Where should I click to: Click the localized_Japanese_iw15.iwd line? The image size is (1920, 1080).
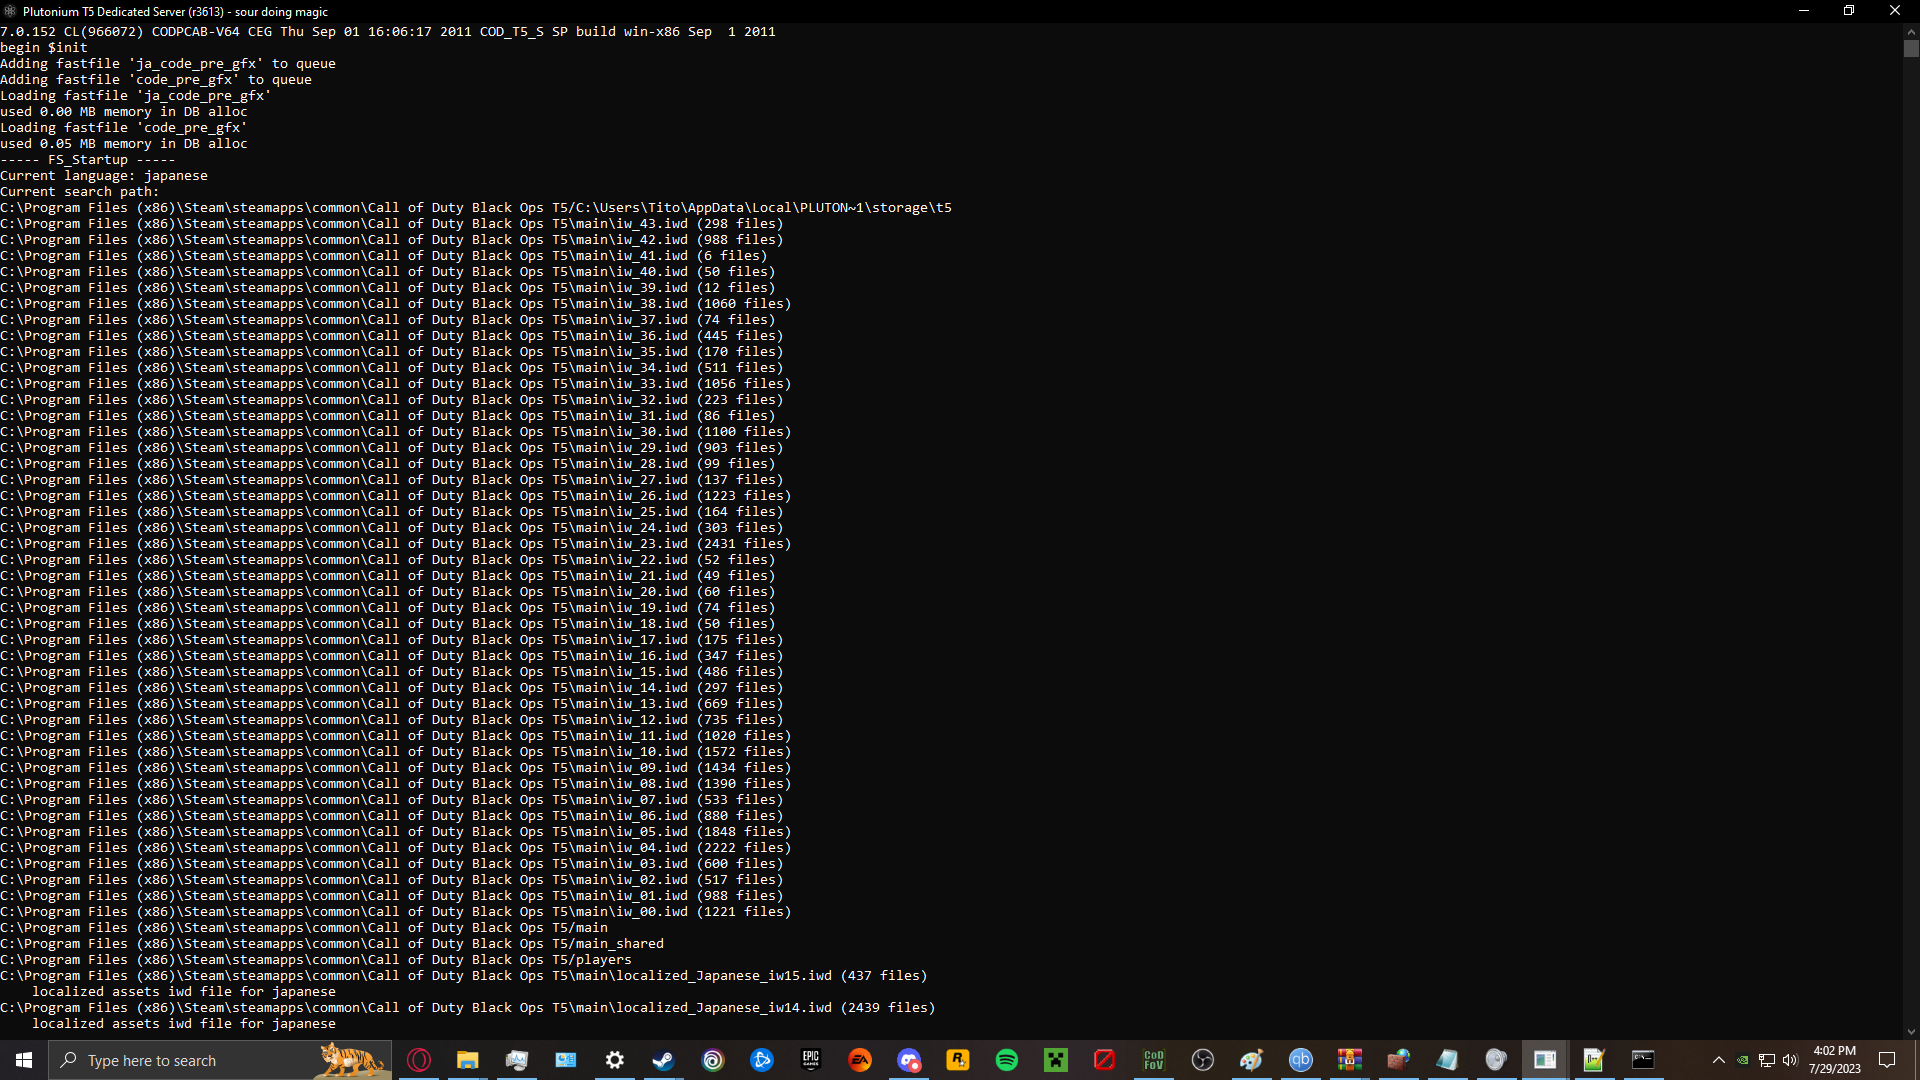point(464,976)
